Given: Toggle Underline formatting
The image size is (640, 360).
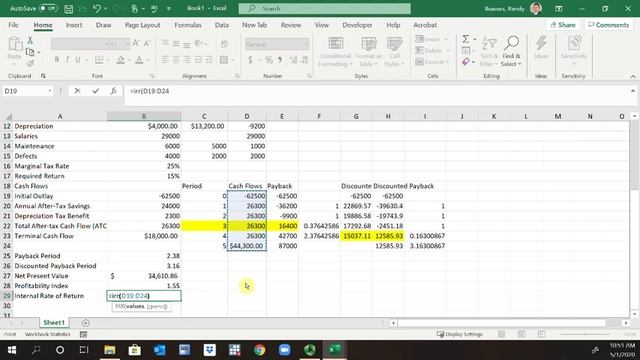Looking at the screenshot, I should coord(78,60).
